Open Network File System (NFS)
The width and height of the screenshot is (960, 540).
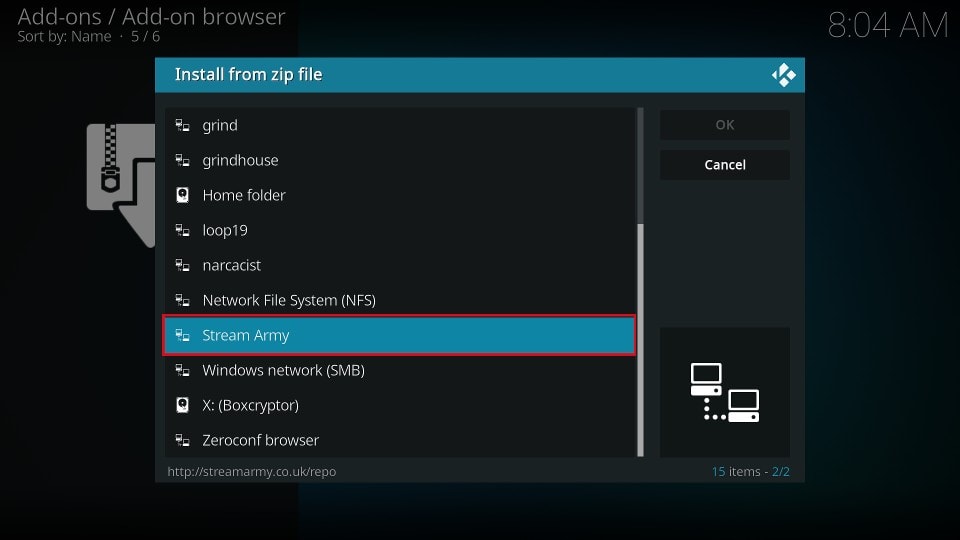point(400,300)
